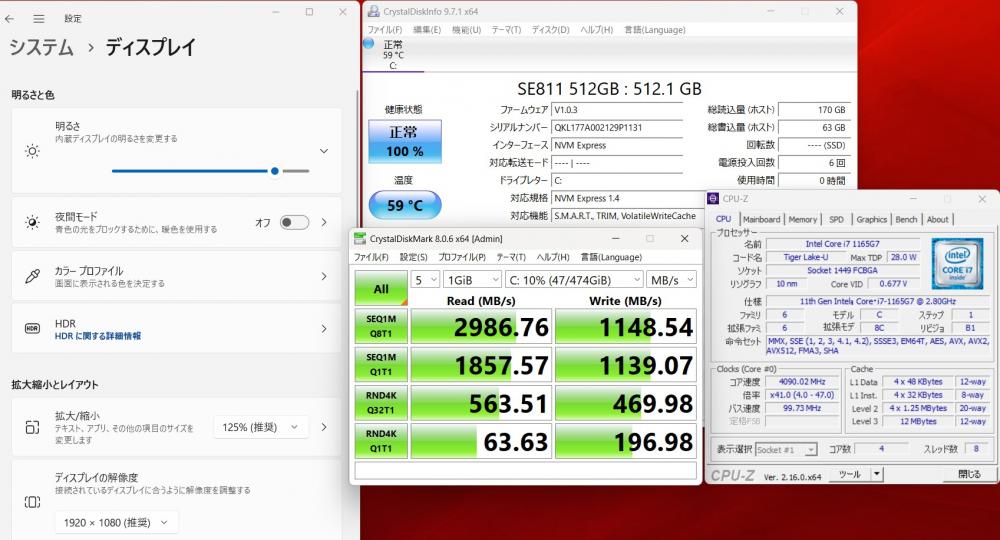The width and height of the screenshot is (1000, 540).
Task: Click the 59 °C temperature indicator
Action: click(404, 206)
